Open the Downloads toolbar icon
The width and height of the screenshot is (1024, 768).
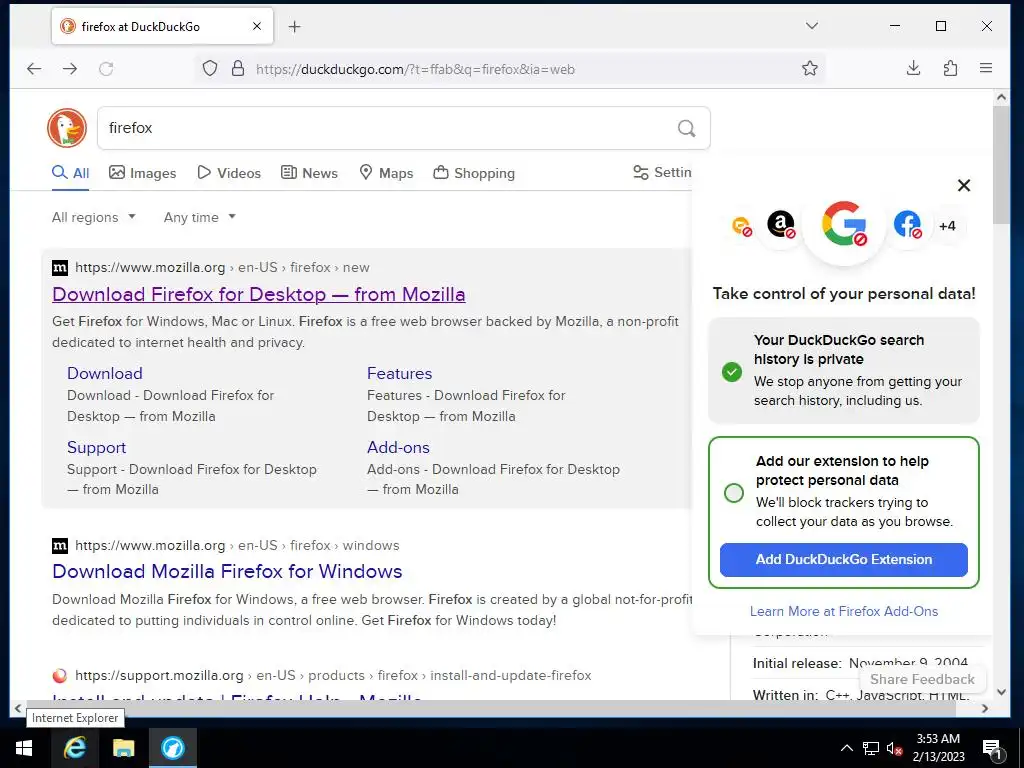click(x=914, y=69)
